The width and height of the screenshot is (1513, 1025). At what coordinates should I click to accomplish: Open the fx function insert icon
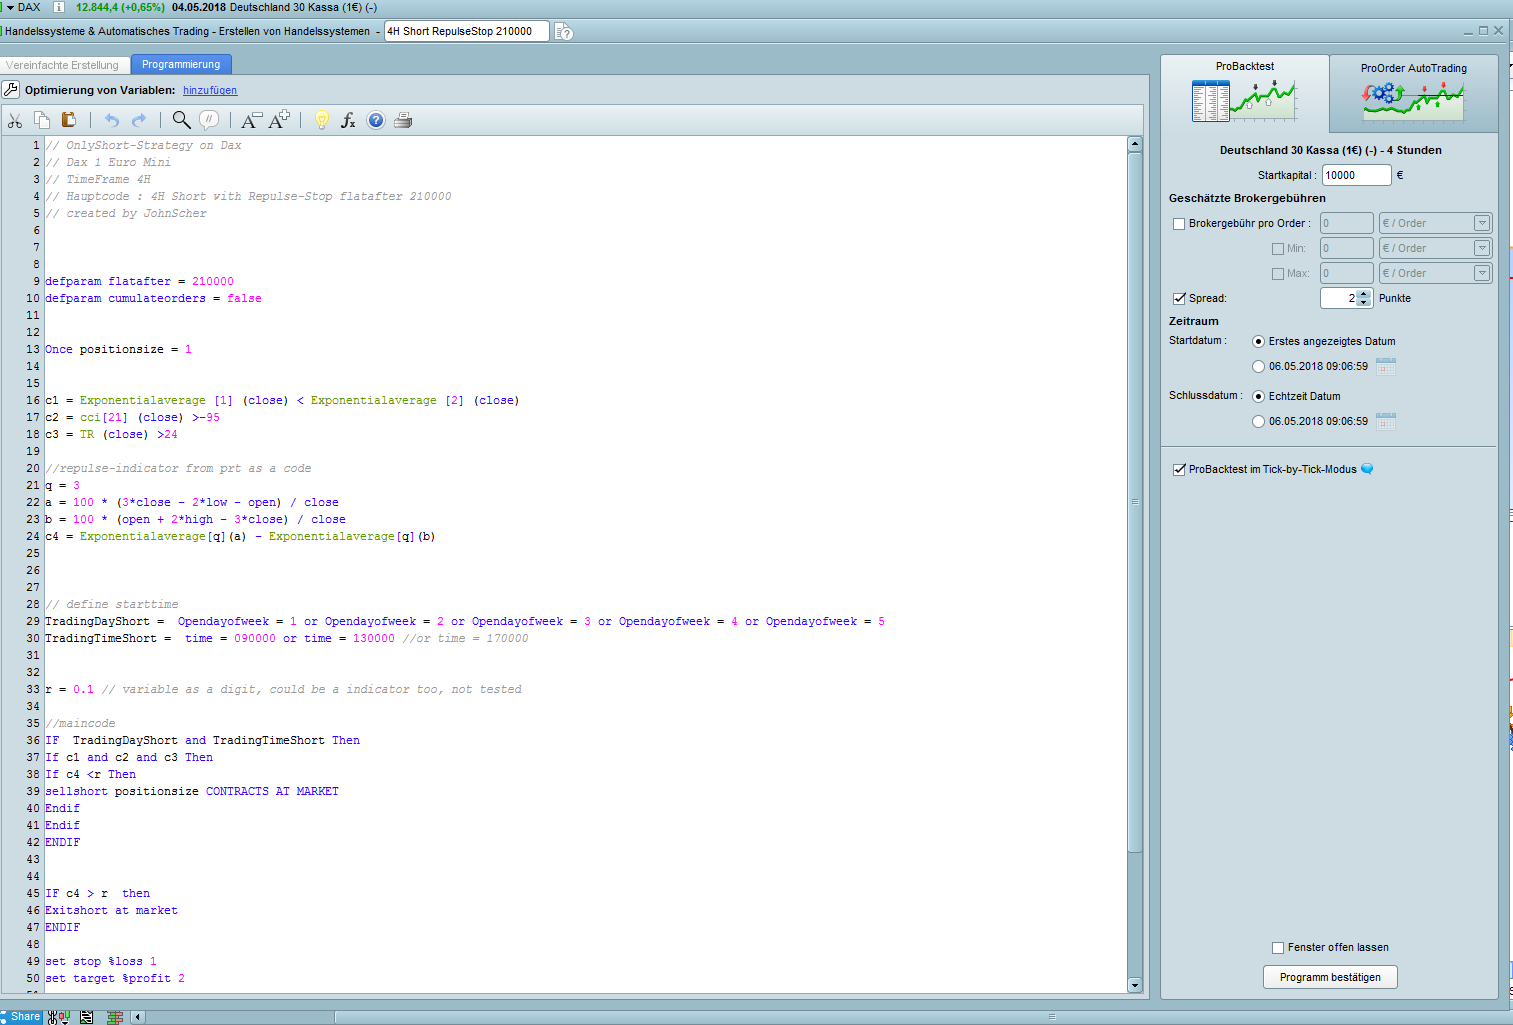[x=348, y=120]
